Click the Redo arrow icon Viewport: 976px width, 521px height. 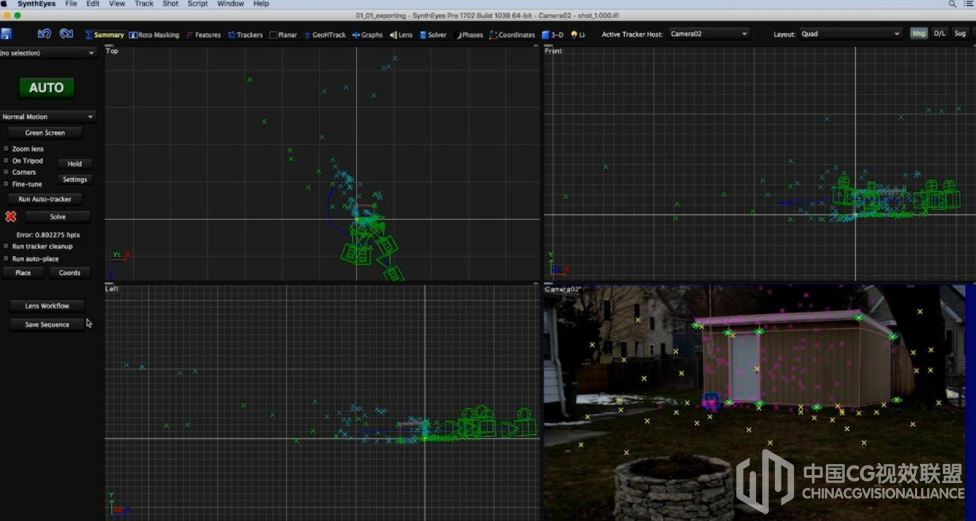(x=66, y=34)
